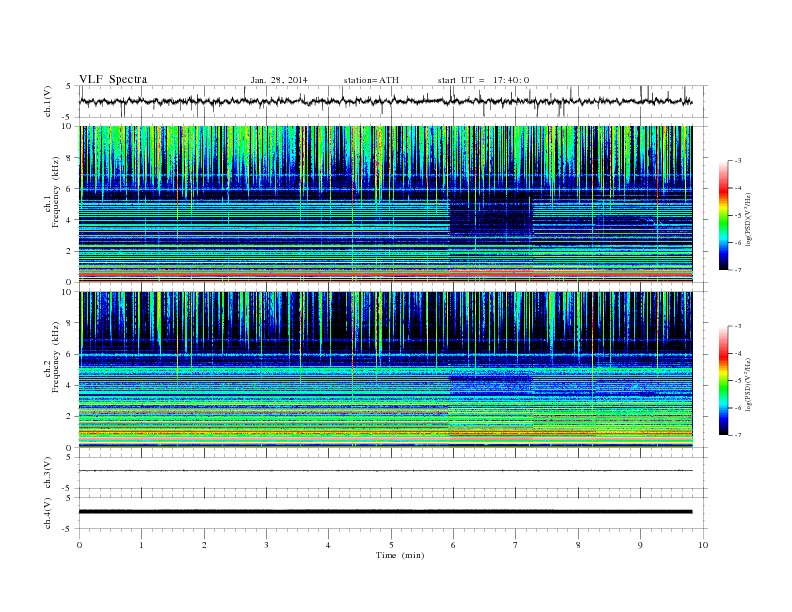Image resolution: width=792 pixels, height=612 pixels.
Task: Click the 'ch.4(V)' axis label
Action: tap(47, 513)
